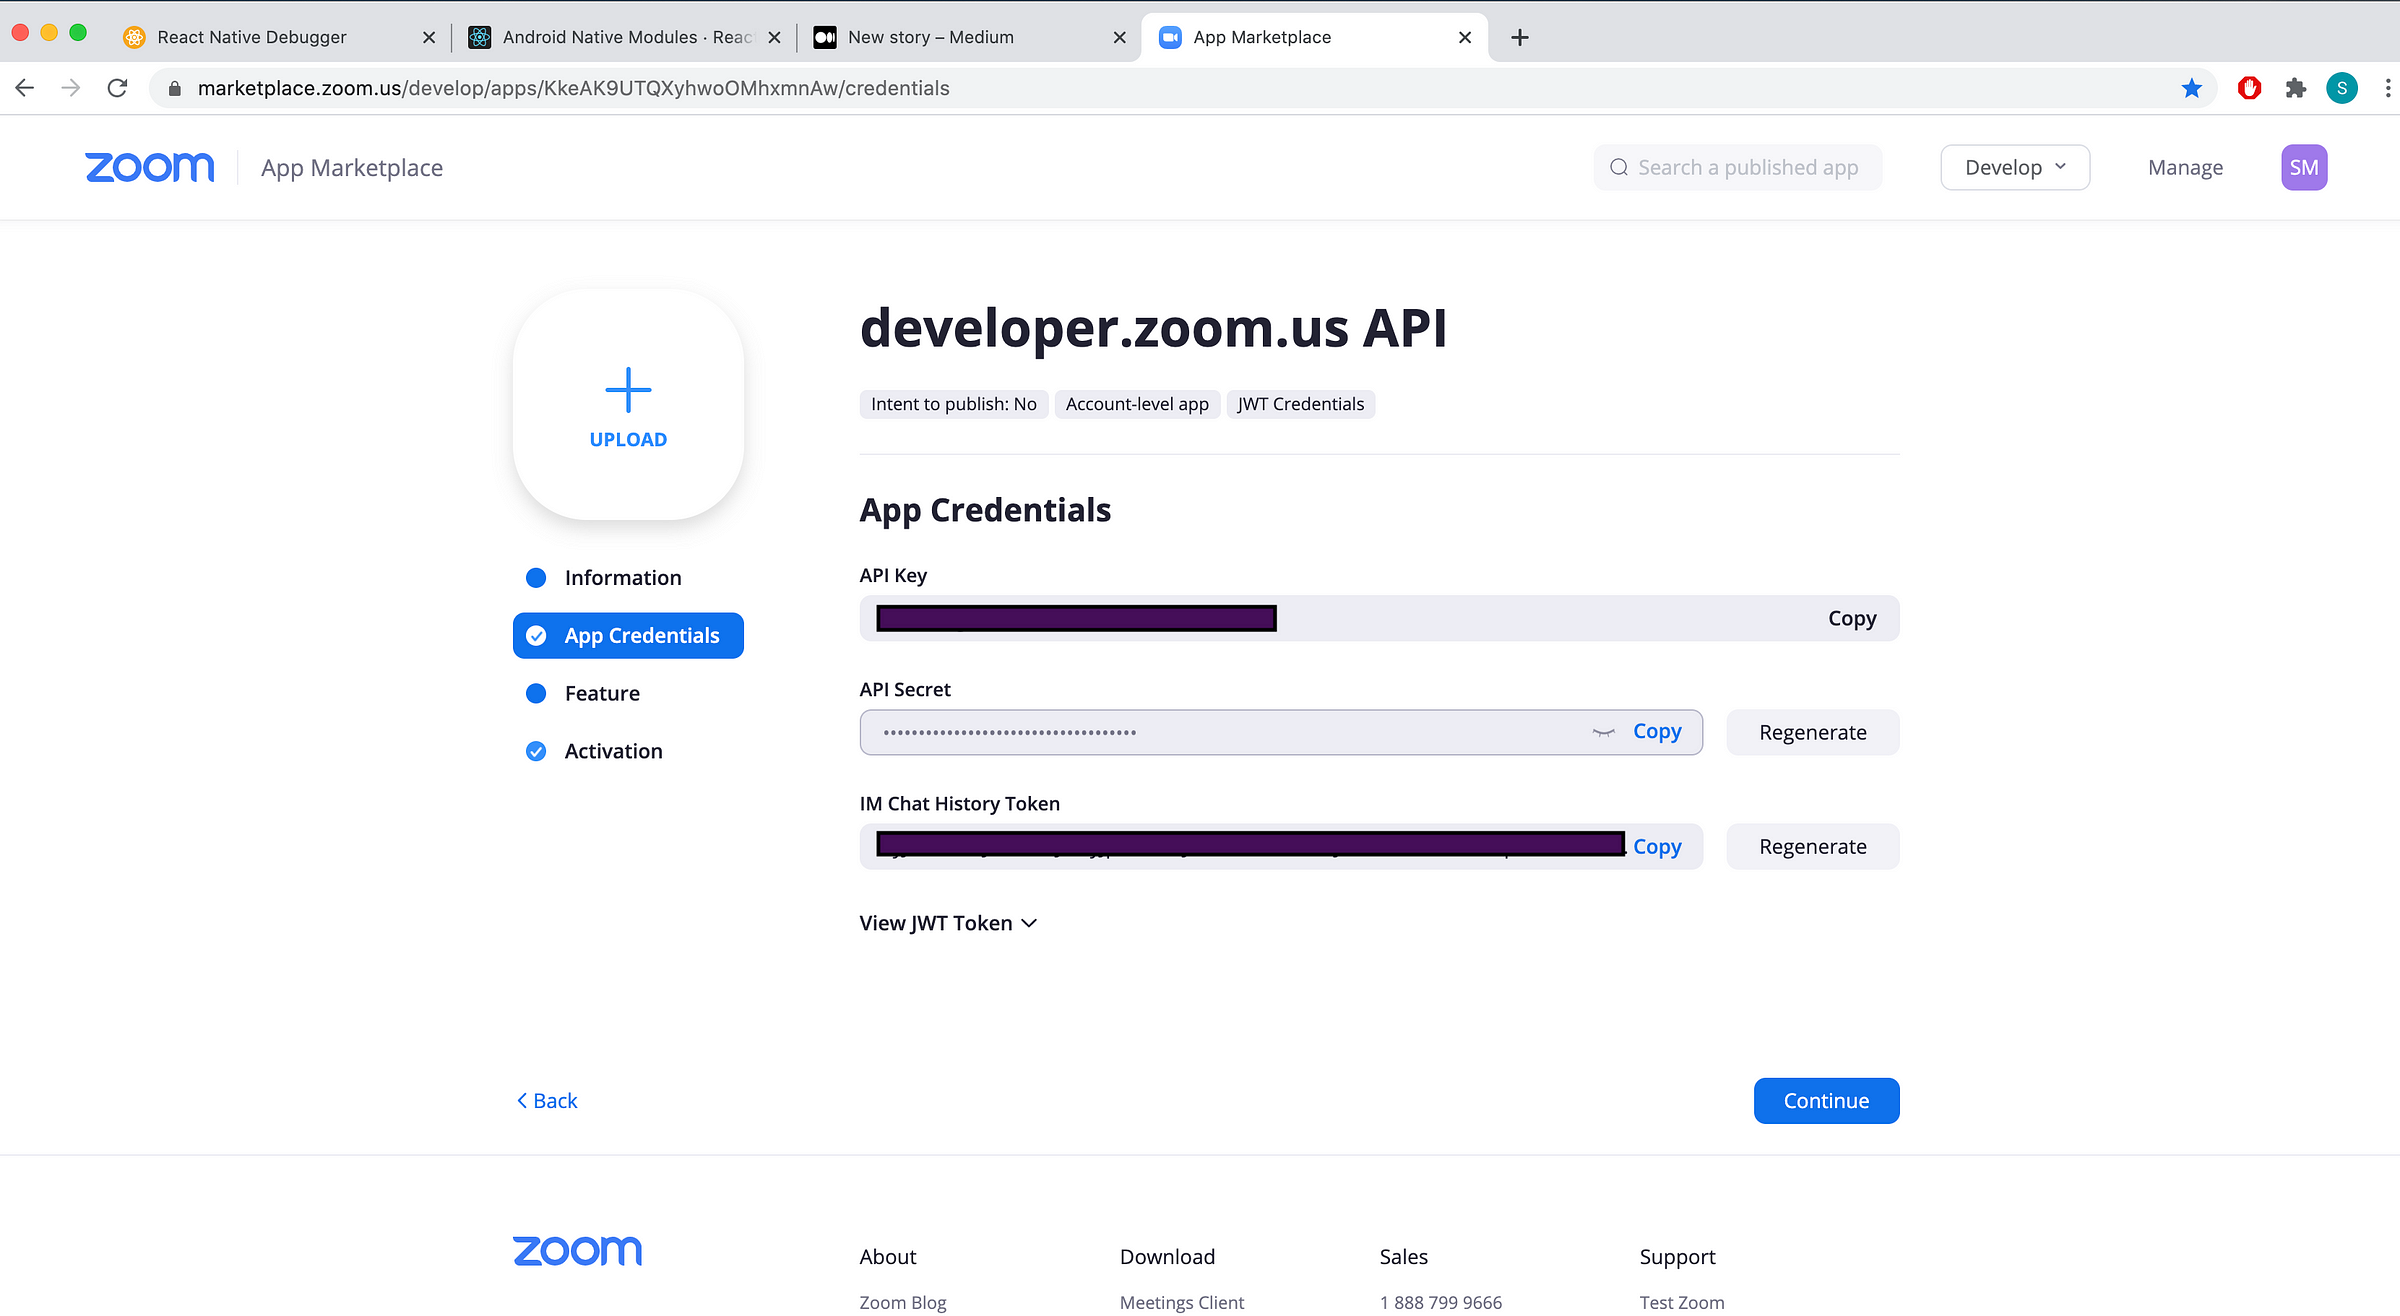Select the Feature step in the sidebar
The height and width of the screenshot is (1316, 2400).
(x=601, y=693)
